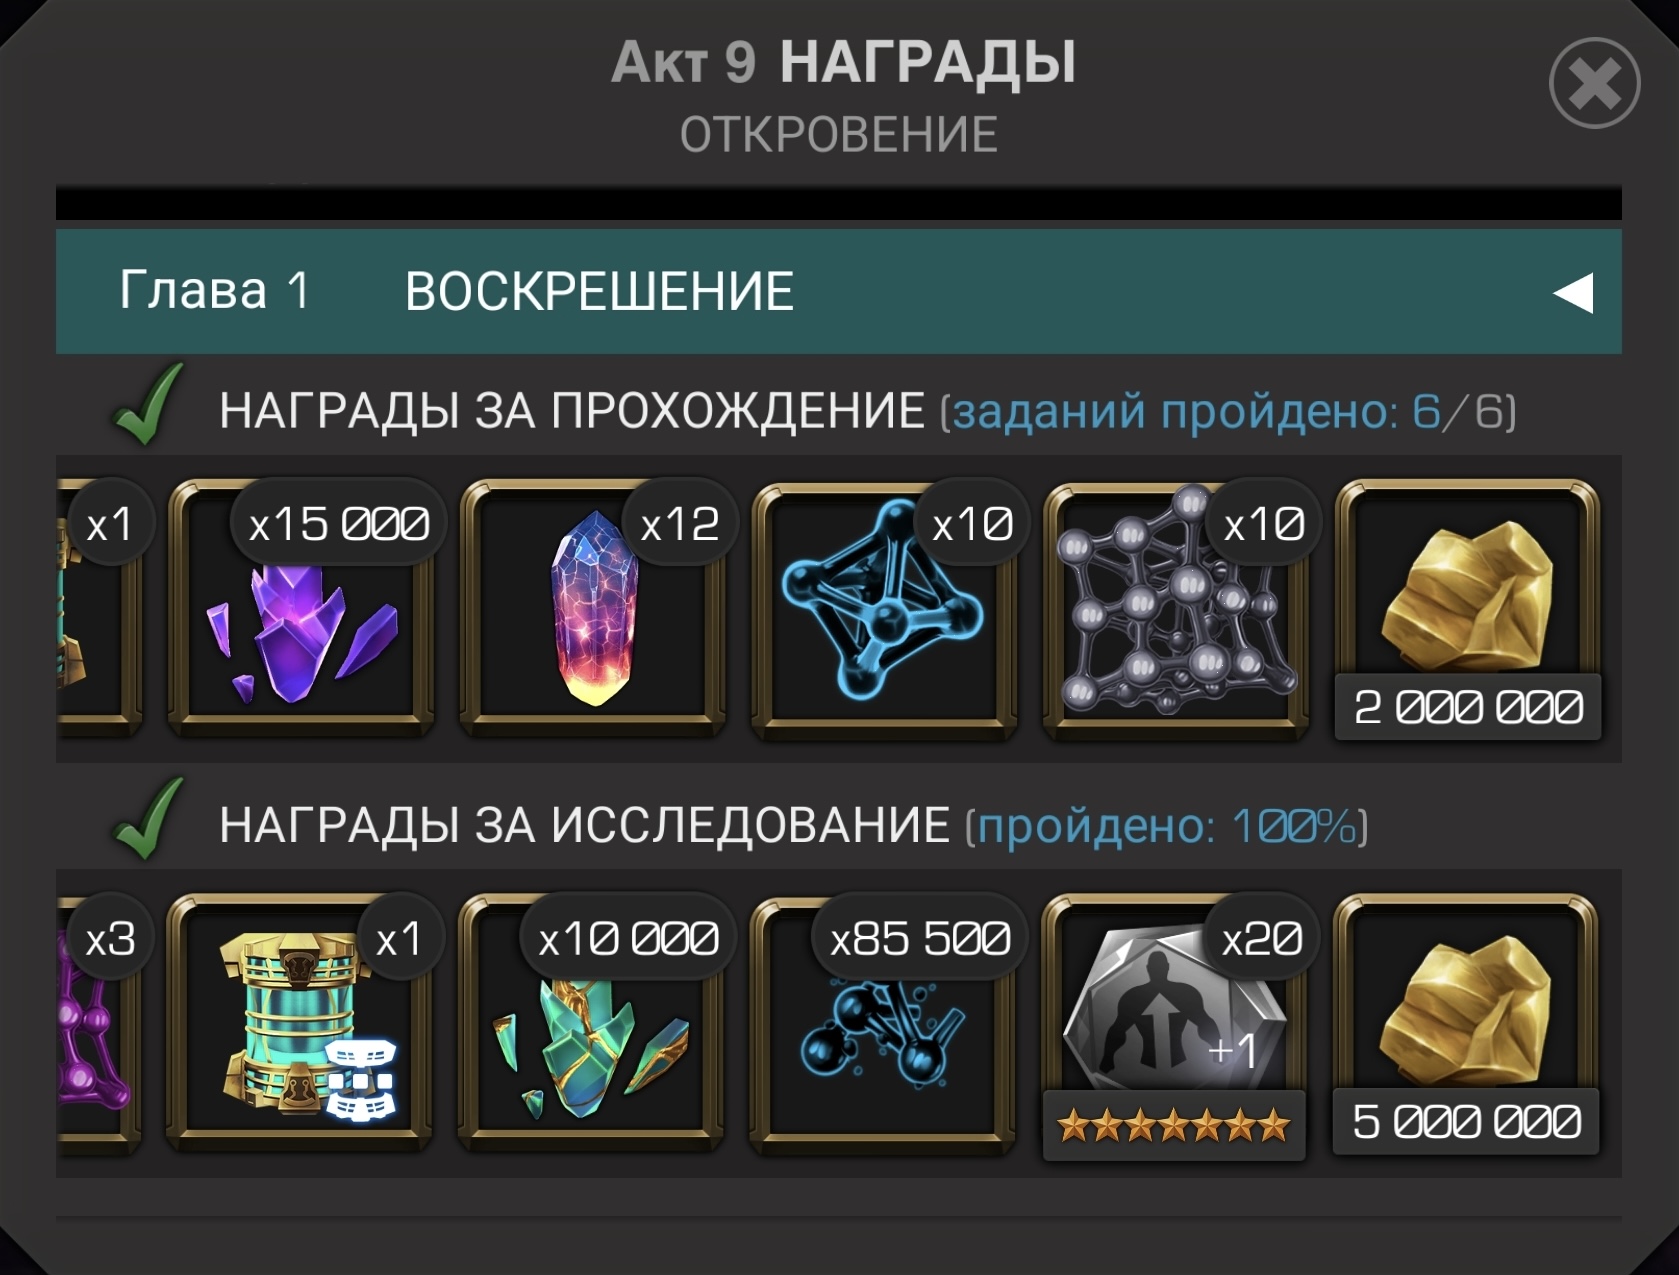The height and width of the screenshot is (1275, 1679).
Task: Open the teal-gold shards x10 000 reward
Action: point(592,1023)
